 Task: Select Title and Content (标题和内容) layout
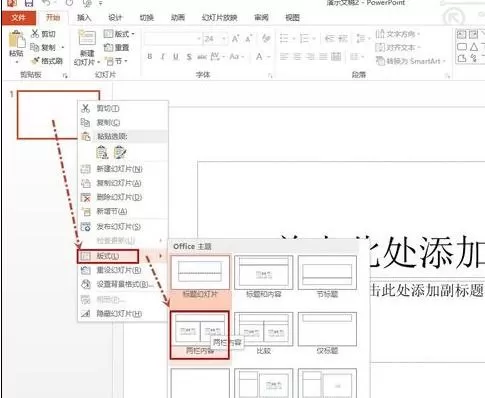tap(263, 277)
